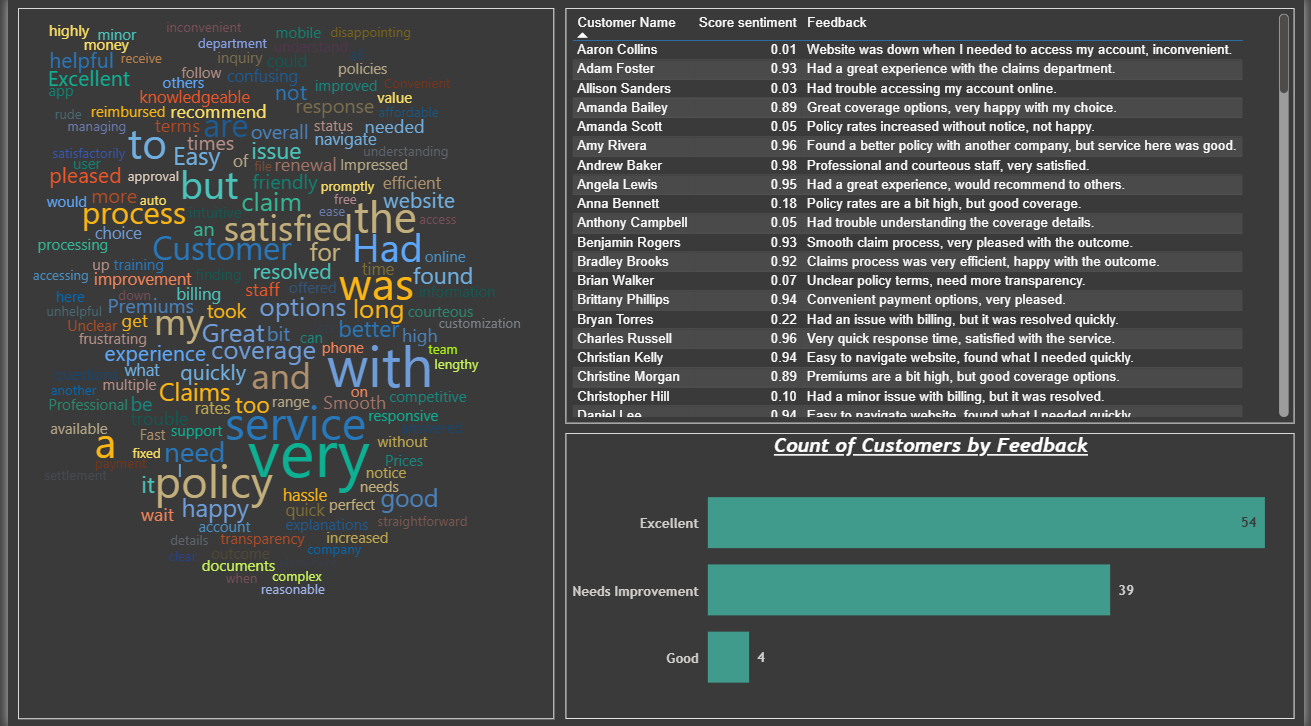Select 'Claims' in the word cloud
The height and width of the screenshot is (726, 1311).
pyautogui.click(x=193, y=392)
